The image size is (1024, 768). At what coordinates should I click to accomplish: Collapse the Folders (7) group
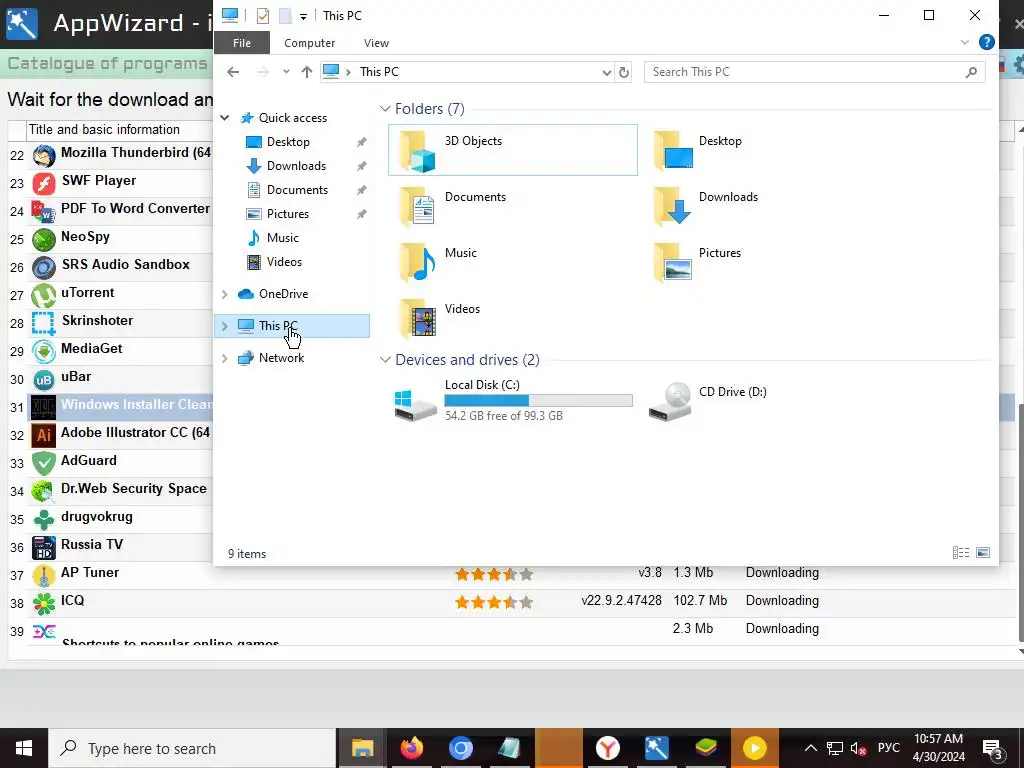[385, 108]
